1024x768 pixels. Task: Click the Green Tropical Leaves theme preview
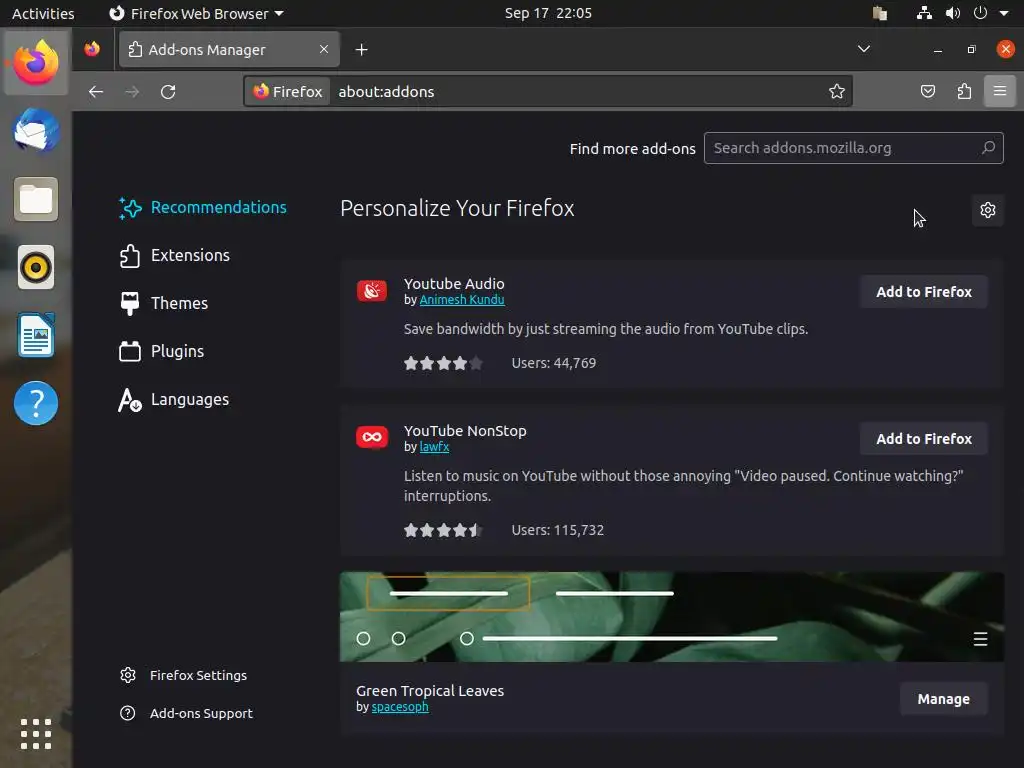671,617
